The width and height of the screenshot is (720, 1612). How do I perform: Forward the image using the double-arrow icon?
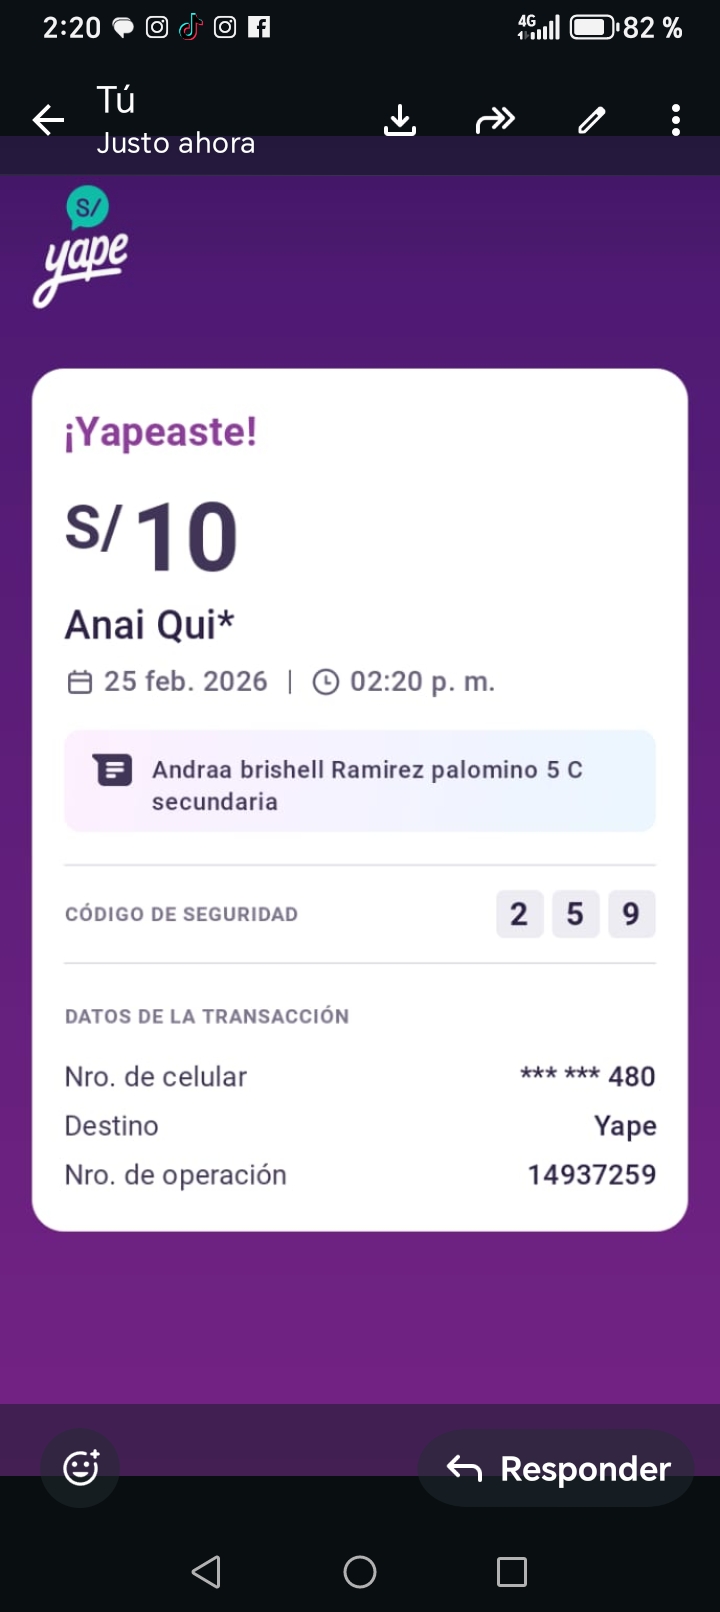point(495,120)
